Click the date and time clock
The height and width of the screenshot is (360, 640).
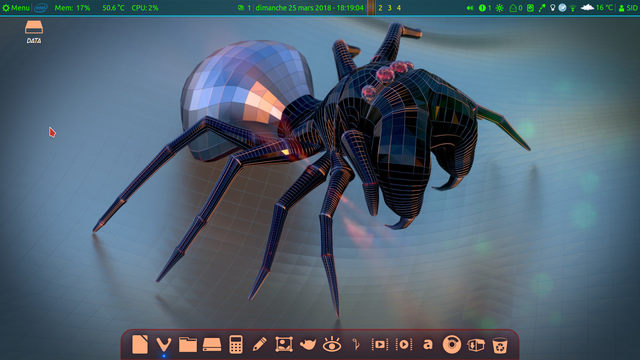[309, 8]
